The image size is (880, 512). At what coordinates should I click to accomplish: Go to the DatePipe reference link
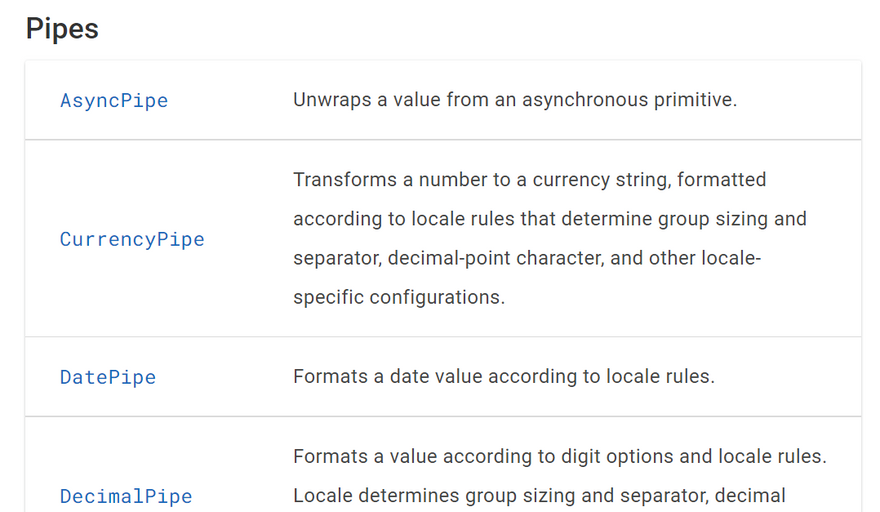108,377
